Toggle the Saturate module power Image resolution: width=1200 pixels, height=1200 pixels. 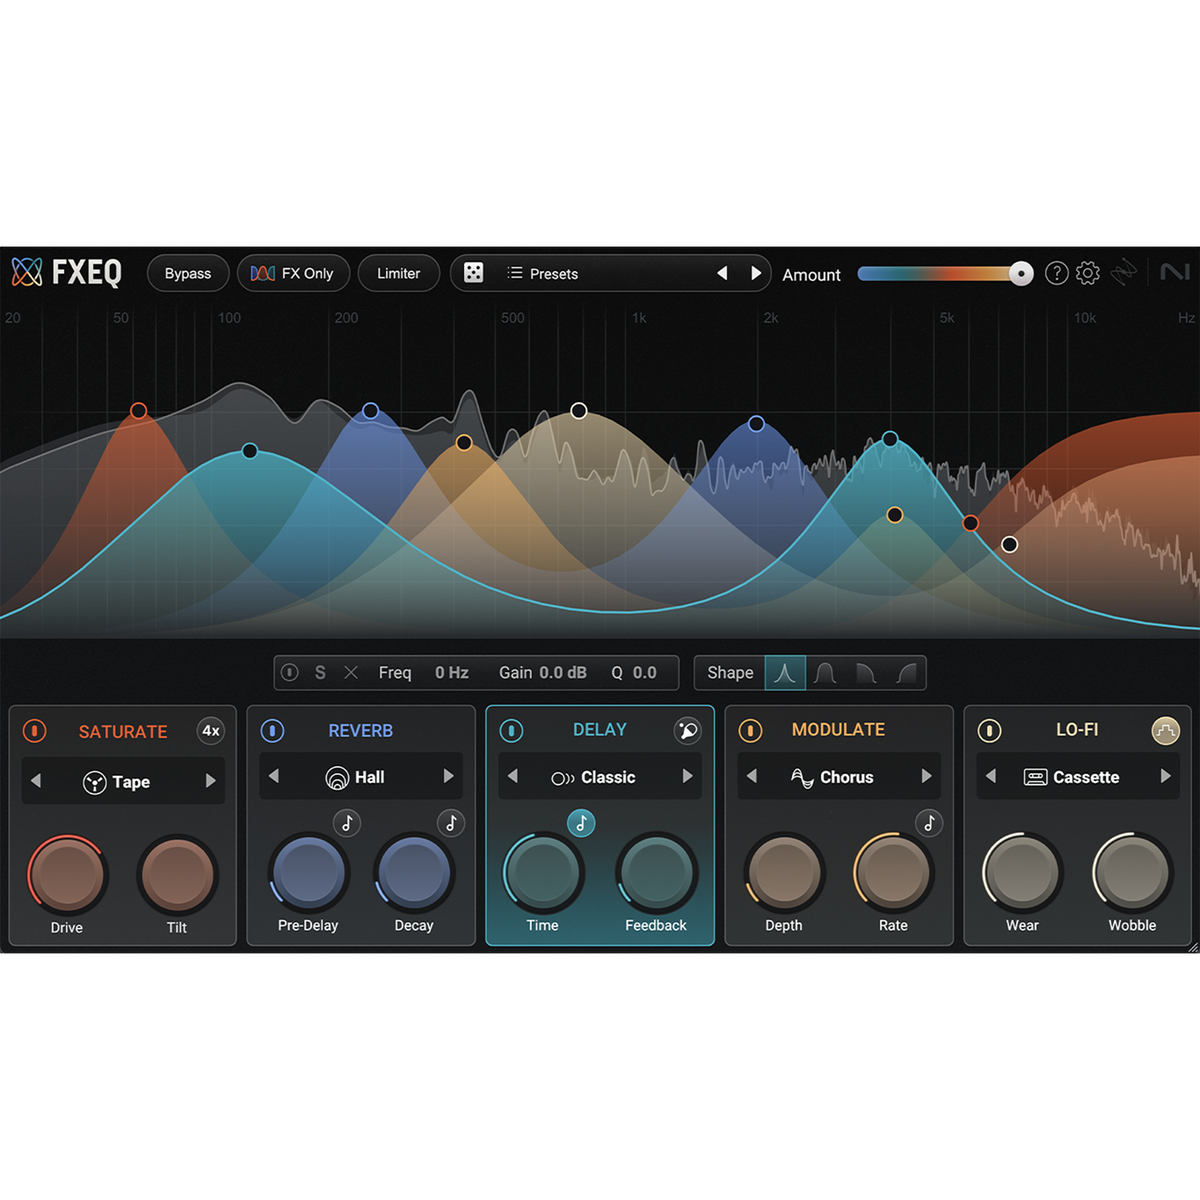point(34,731)
